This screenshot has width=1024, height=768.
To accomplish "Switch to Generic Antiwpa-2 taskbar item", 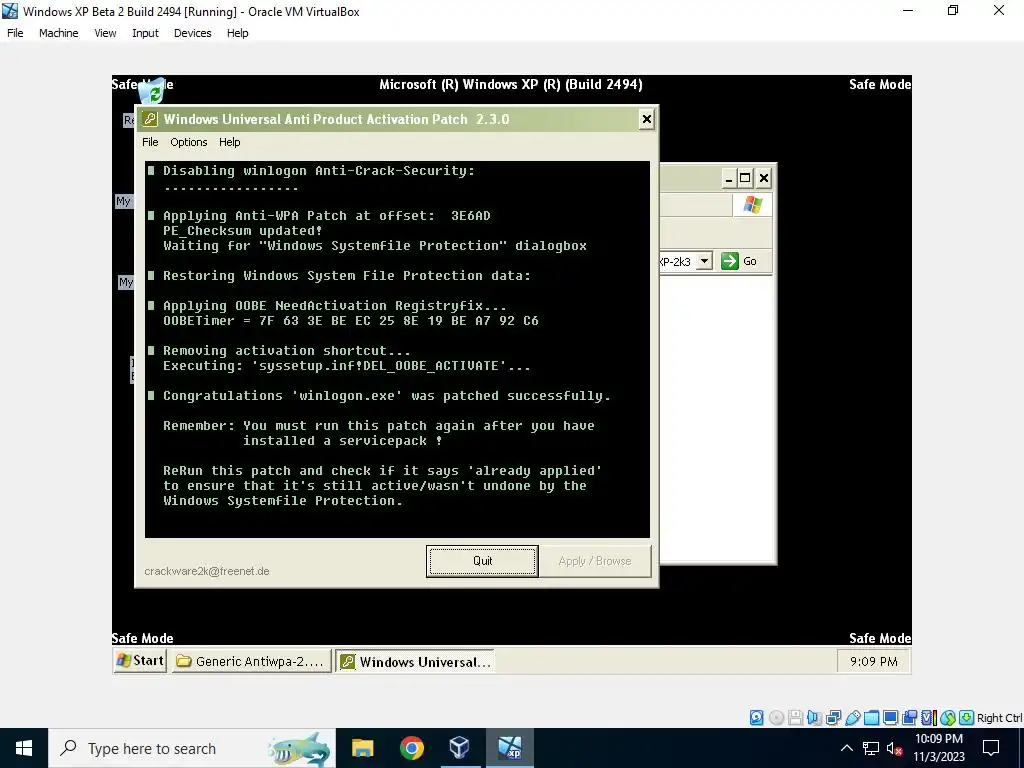I will pyautogui.click(x=252, y=662).
